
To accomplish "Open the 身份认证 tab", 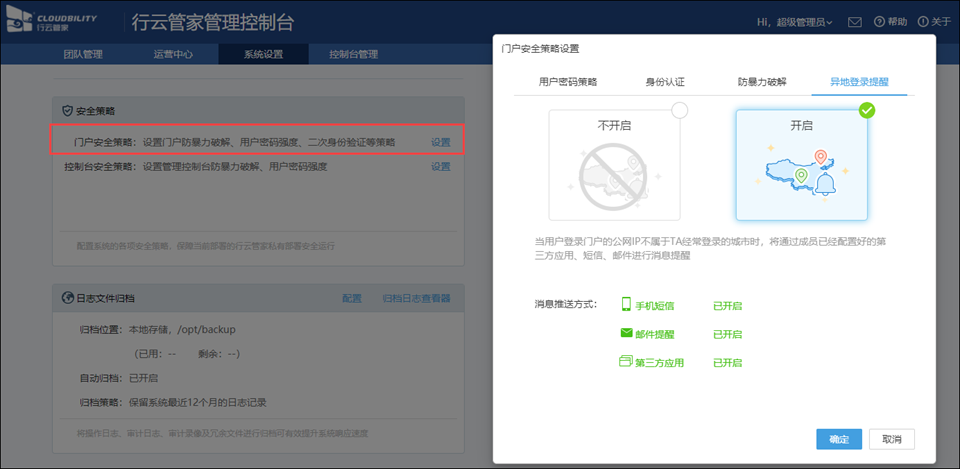I will coord(665,82).
